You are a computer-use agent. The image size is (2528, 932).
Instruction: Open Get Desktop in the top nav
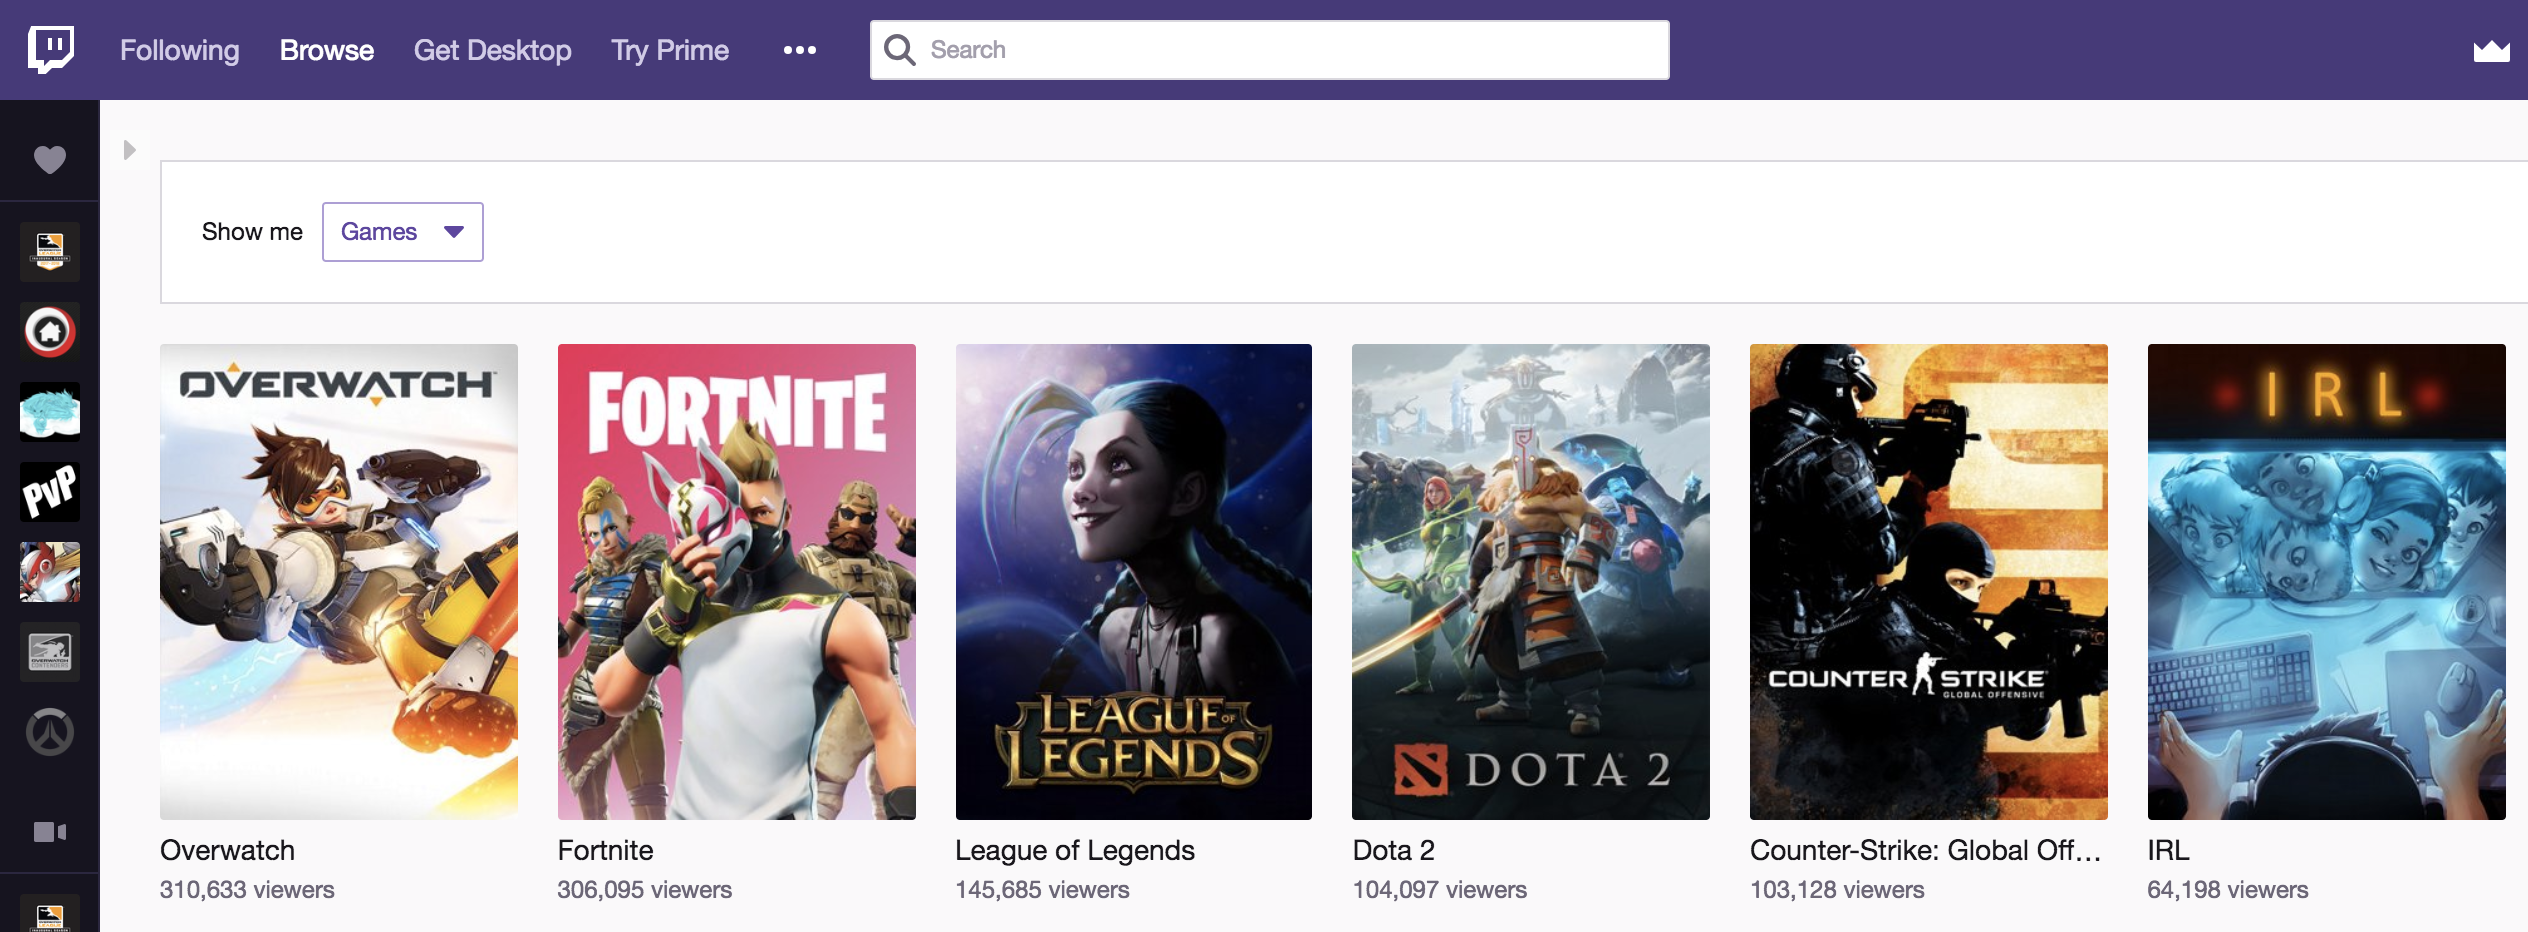[493, 50]
